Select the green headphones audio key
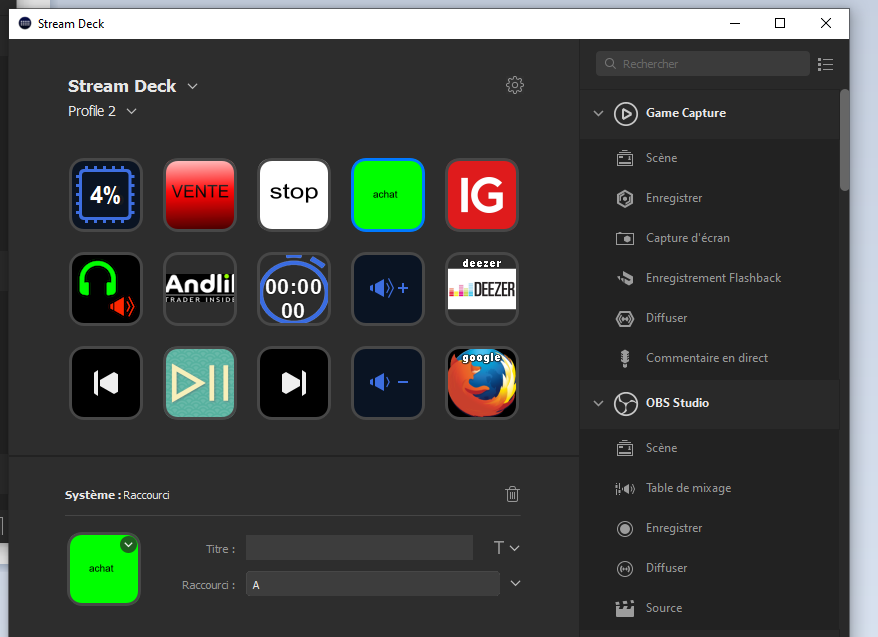The height and width of the screenshot is (637, 878). [x=106, y=289]
